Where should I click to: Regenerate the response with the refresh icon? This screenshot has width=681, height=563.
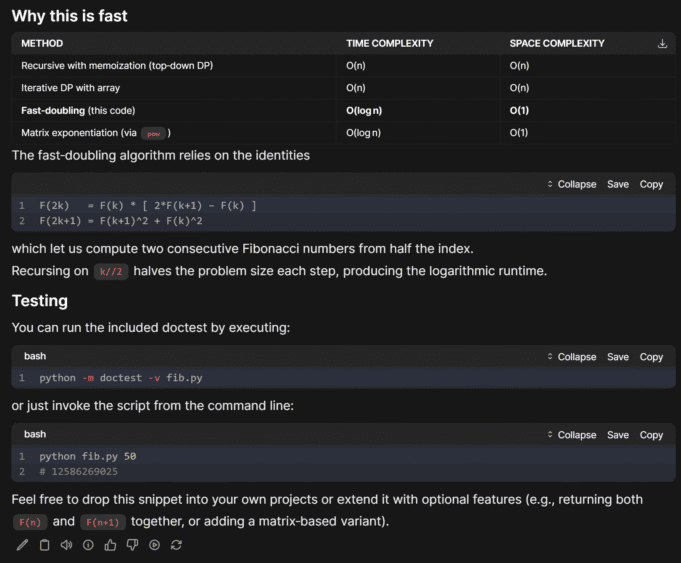tap(176, 545)
